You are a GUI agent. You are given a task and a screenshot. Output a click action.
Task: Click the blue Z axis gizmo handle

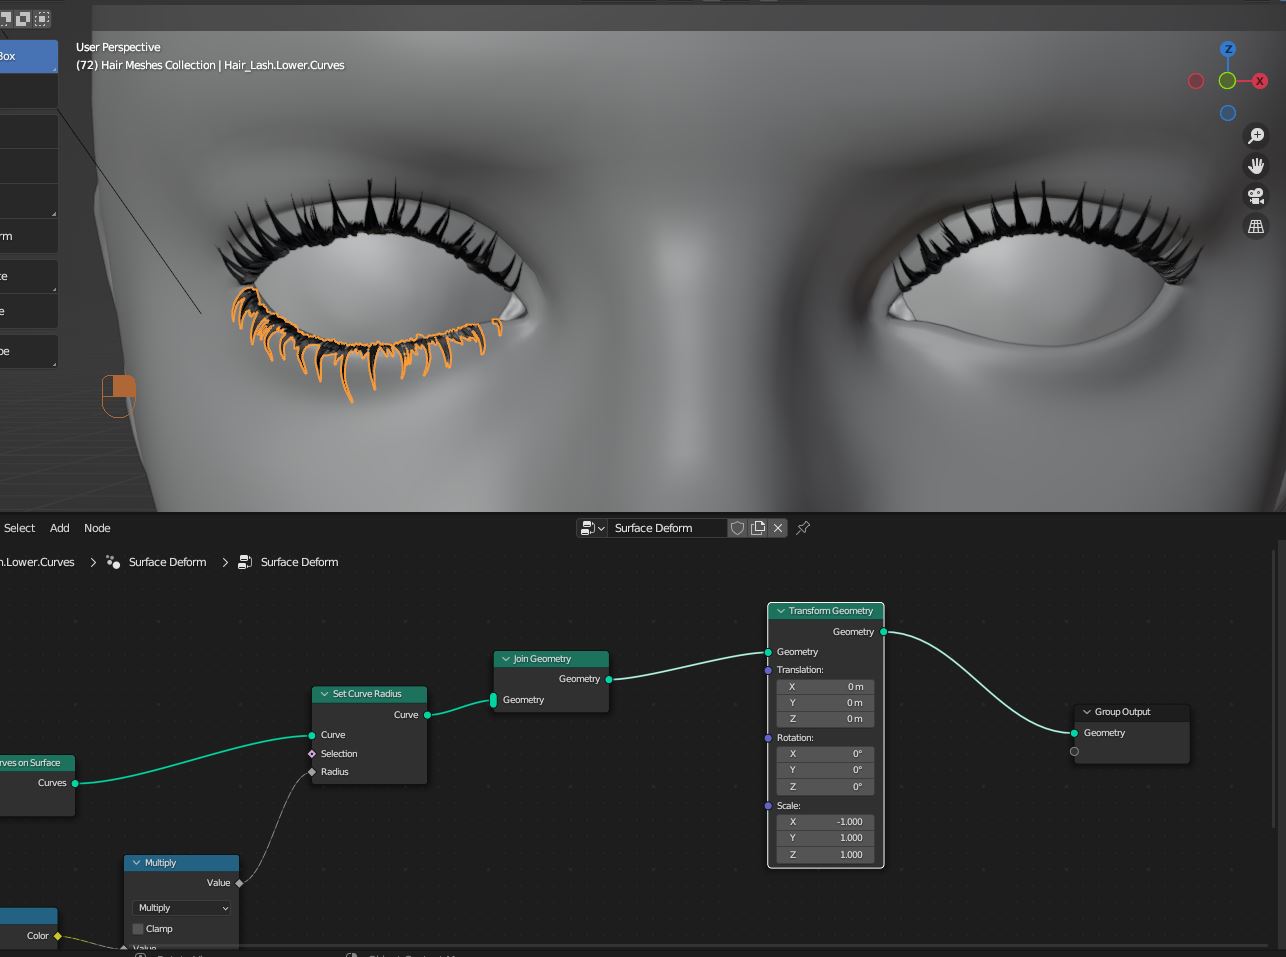click(1228, 49)
